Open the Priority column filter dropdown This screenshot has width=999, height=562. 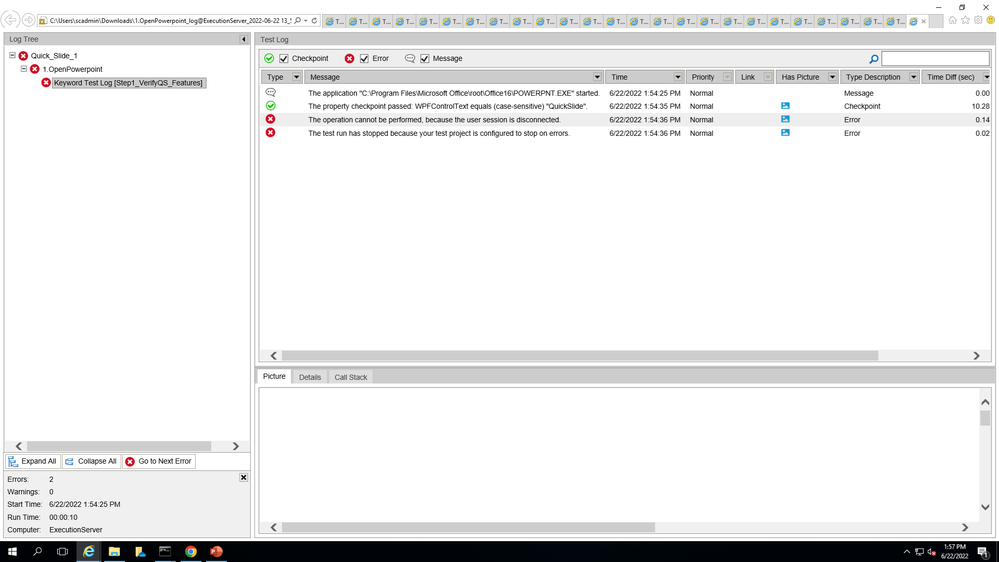point(727,77)
